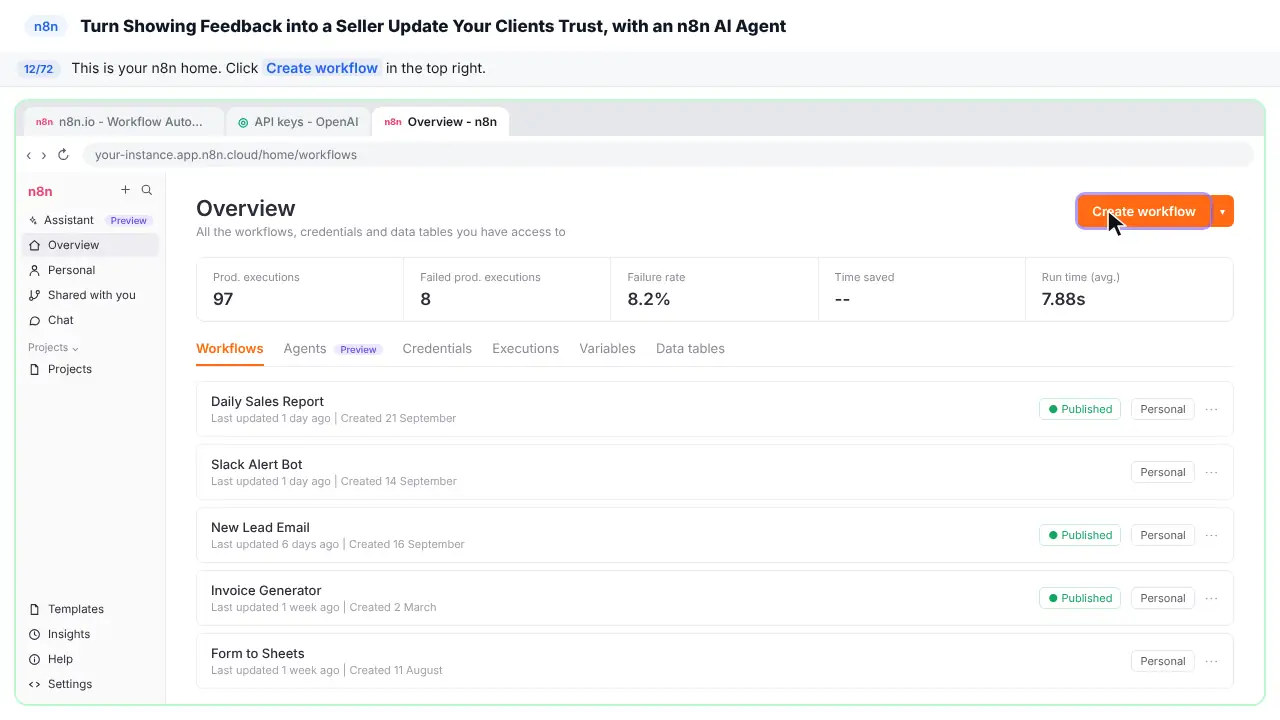The height and width of the screenshot is (720, 1280).
Task: Click the Insights clock icon in sidebar
Action: pyautogui.click(x=35, y=634)
